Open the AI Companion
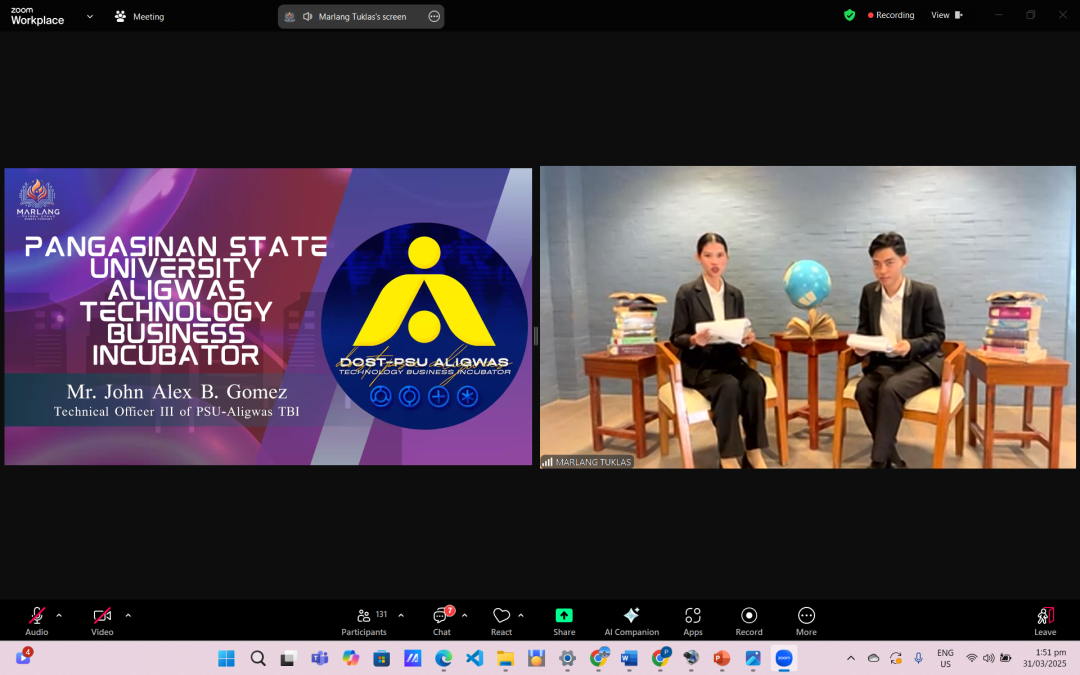Image resolution: width=1080 pixels, height=675 pixels. click(x=631, y=620)
